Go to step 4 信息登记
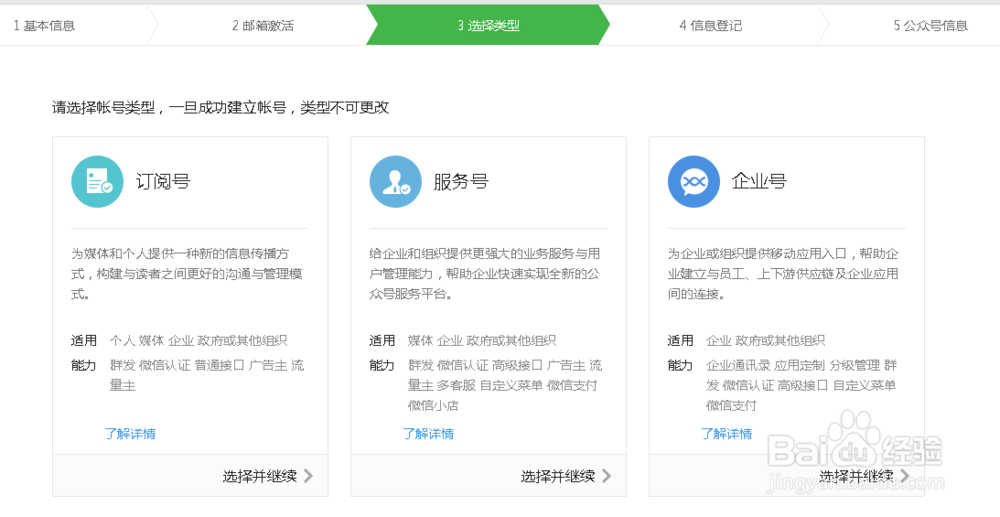 (710, 26)
